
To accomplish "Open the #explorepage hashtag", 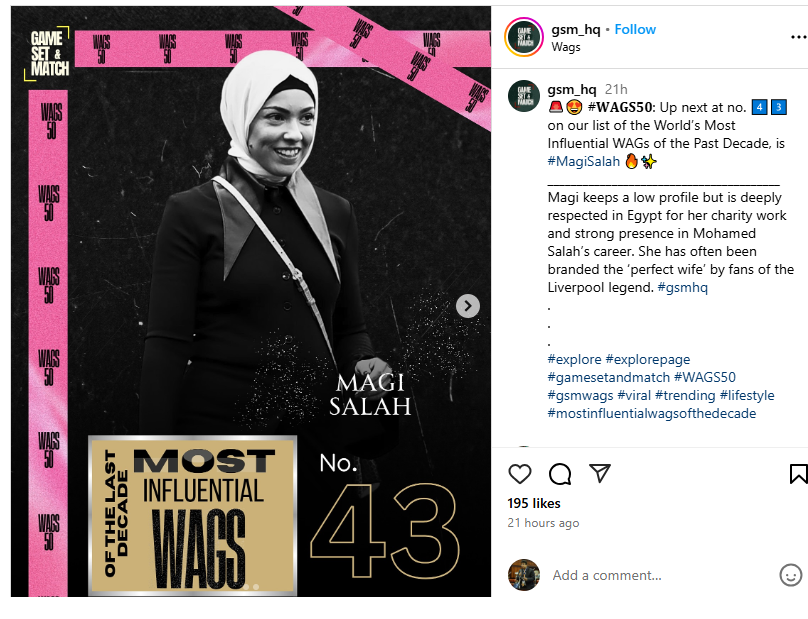I will pyautogui.click(x=648, y=359).
